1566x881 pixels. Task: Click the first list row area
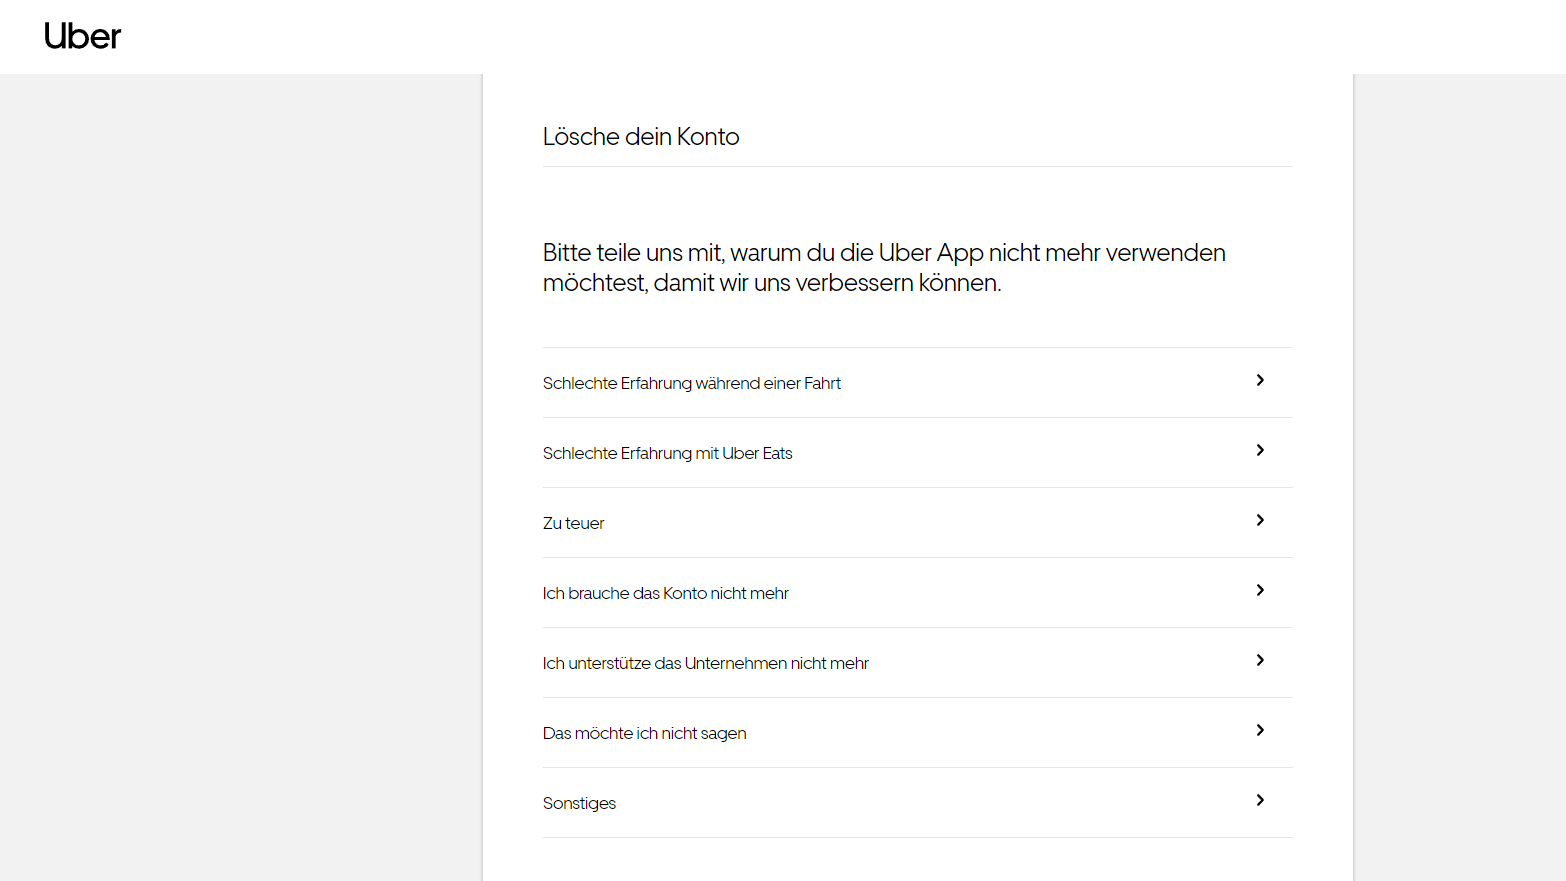point(900,383)
